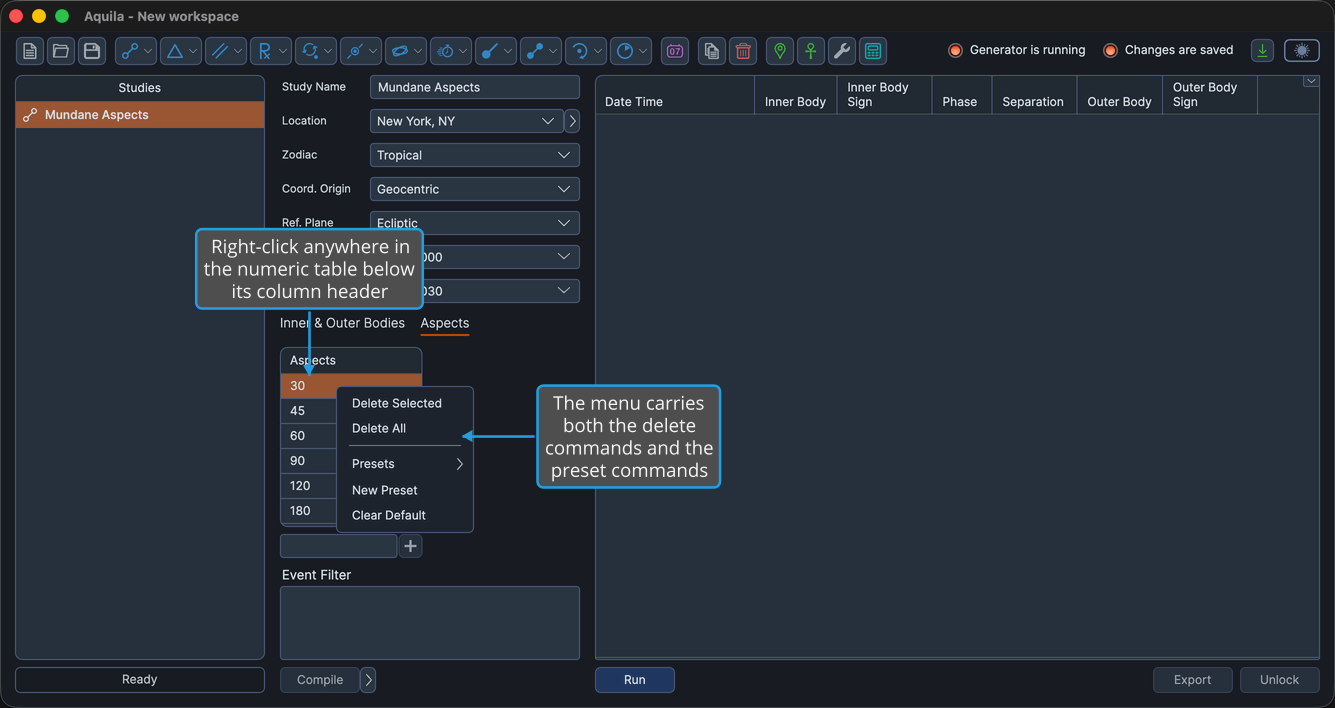Click the green location pin icon
1335x708 pixels.
[x=780, y=51]
